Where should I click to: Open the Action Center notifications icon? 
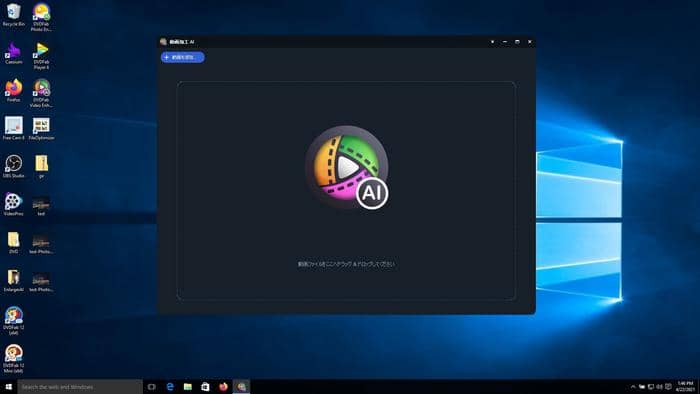coord(668,387)
